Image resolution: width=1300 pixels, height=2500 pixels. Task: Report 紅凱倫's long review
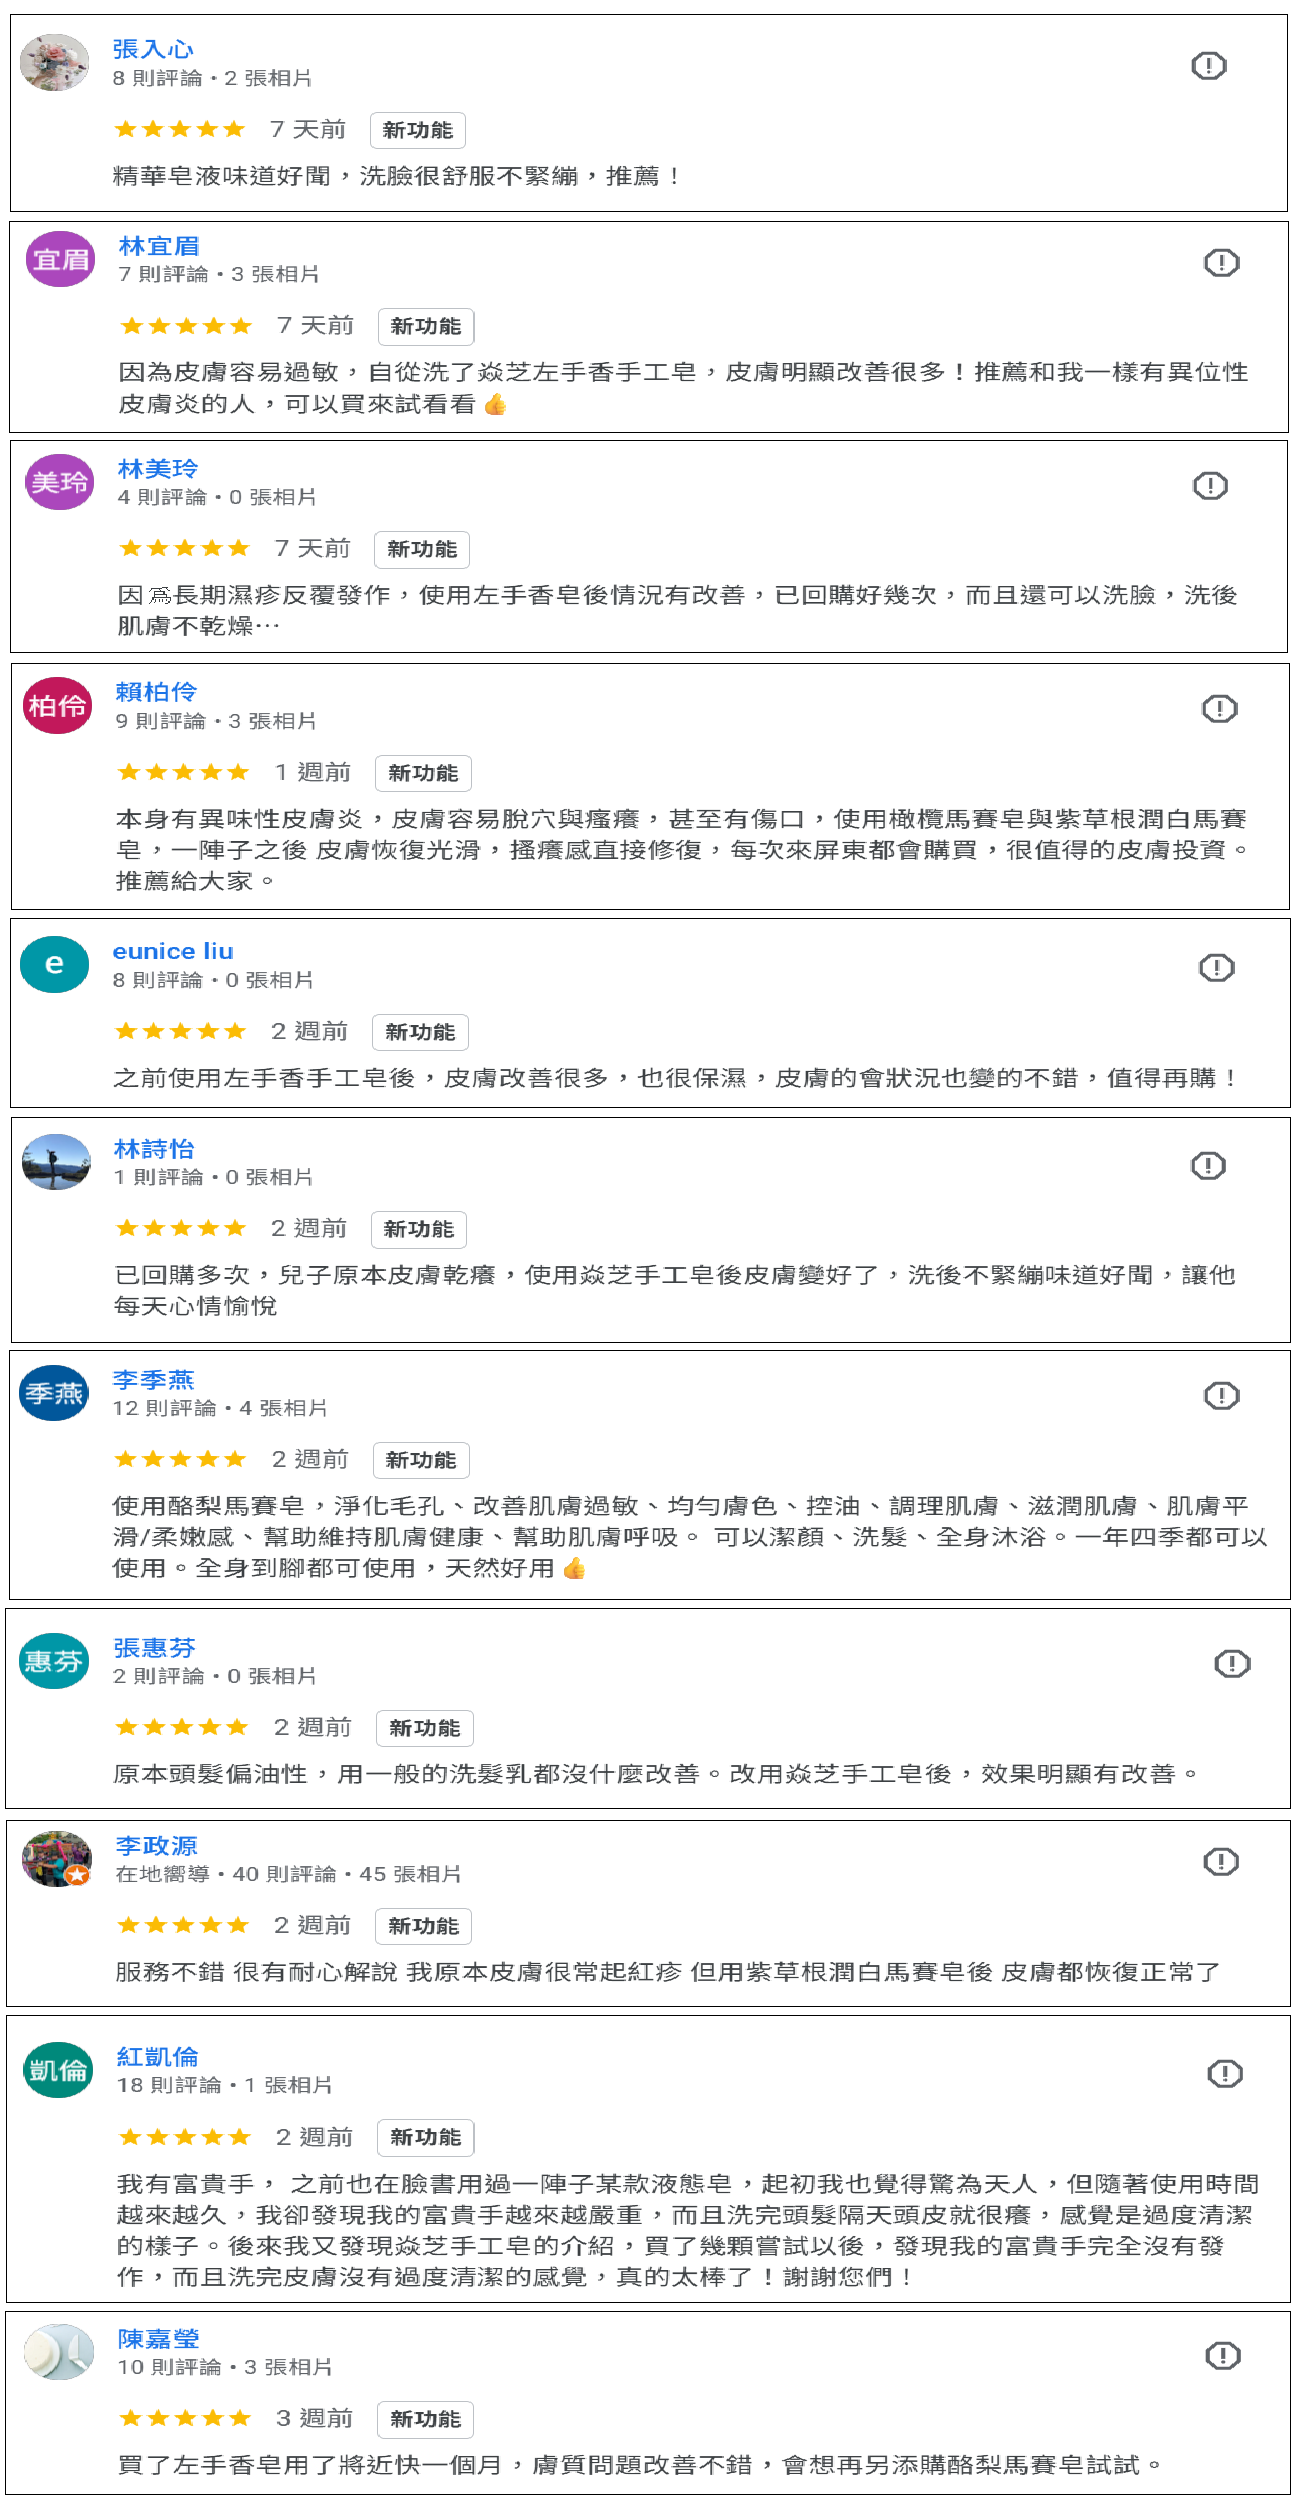[1224, 2074]
